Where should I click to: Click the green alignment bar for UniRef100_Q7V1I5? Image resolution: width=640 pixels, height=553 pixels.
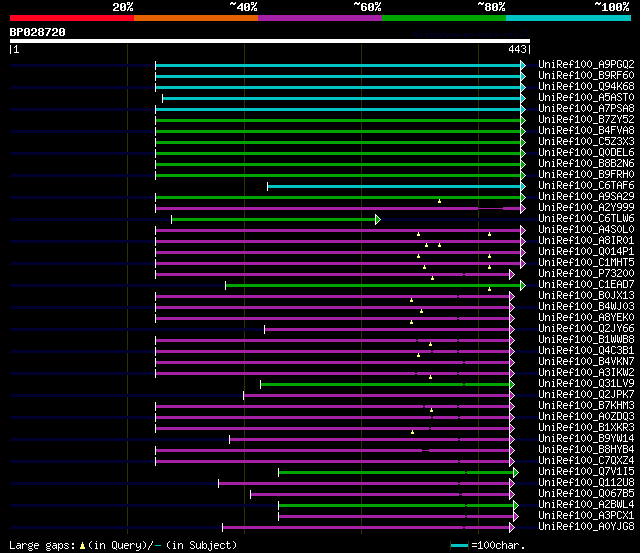[x=396, y=473]
